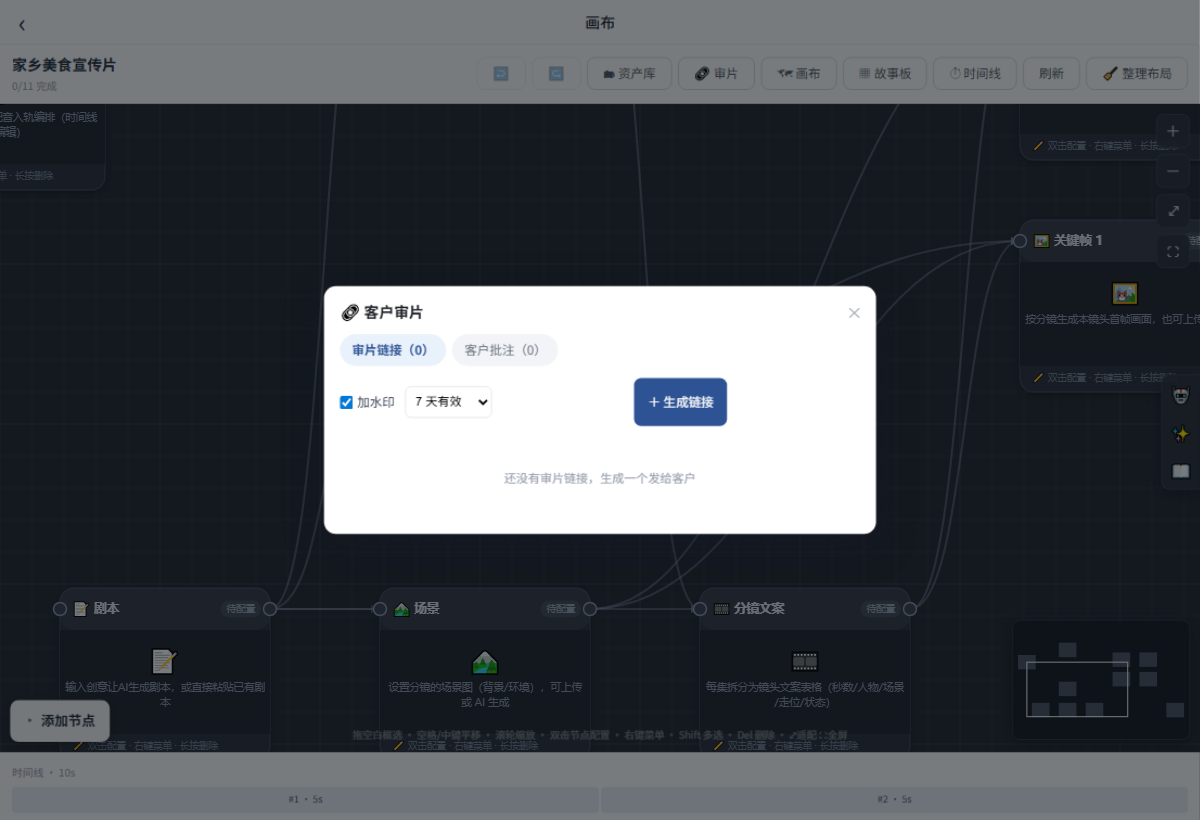Click the redo icon in toolbar
The height and width of the screenshot is (820, 1200).
pos(556,73)
